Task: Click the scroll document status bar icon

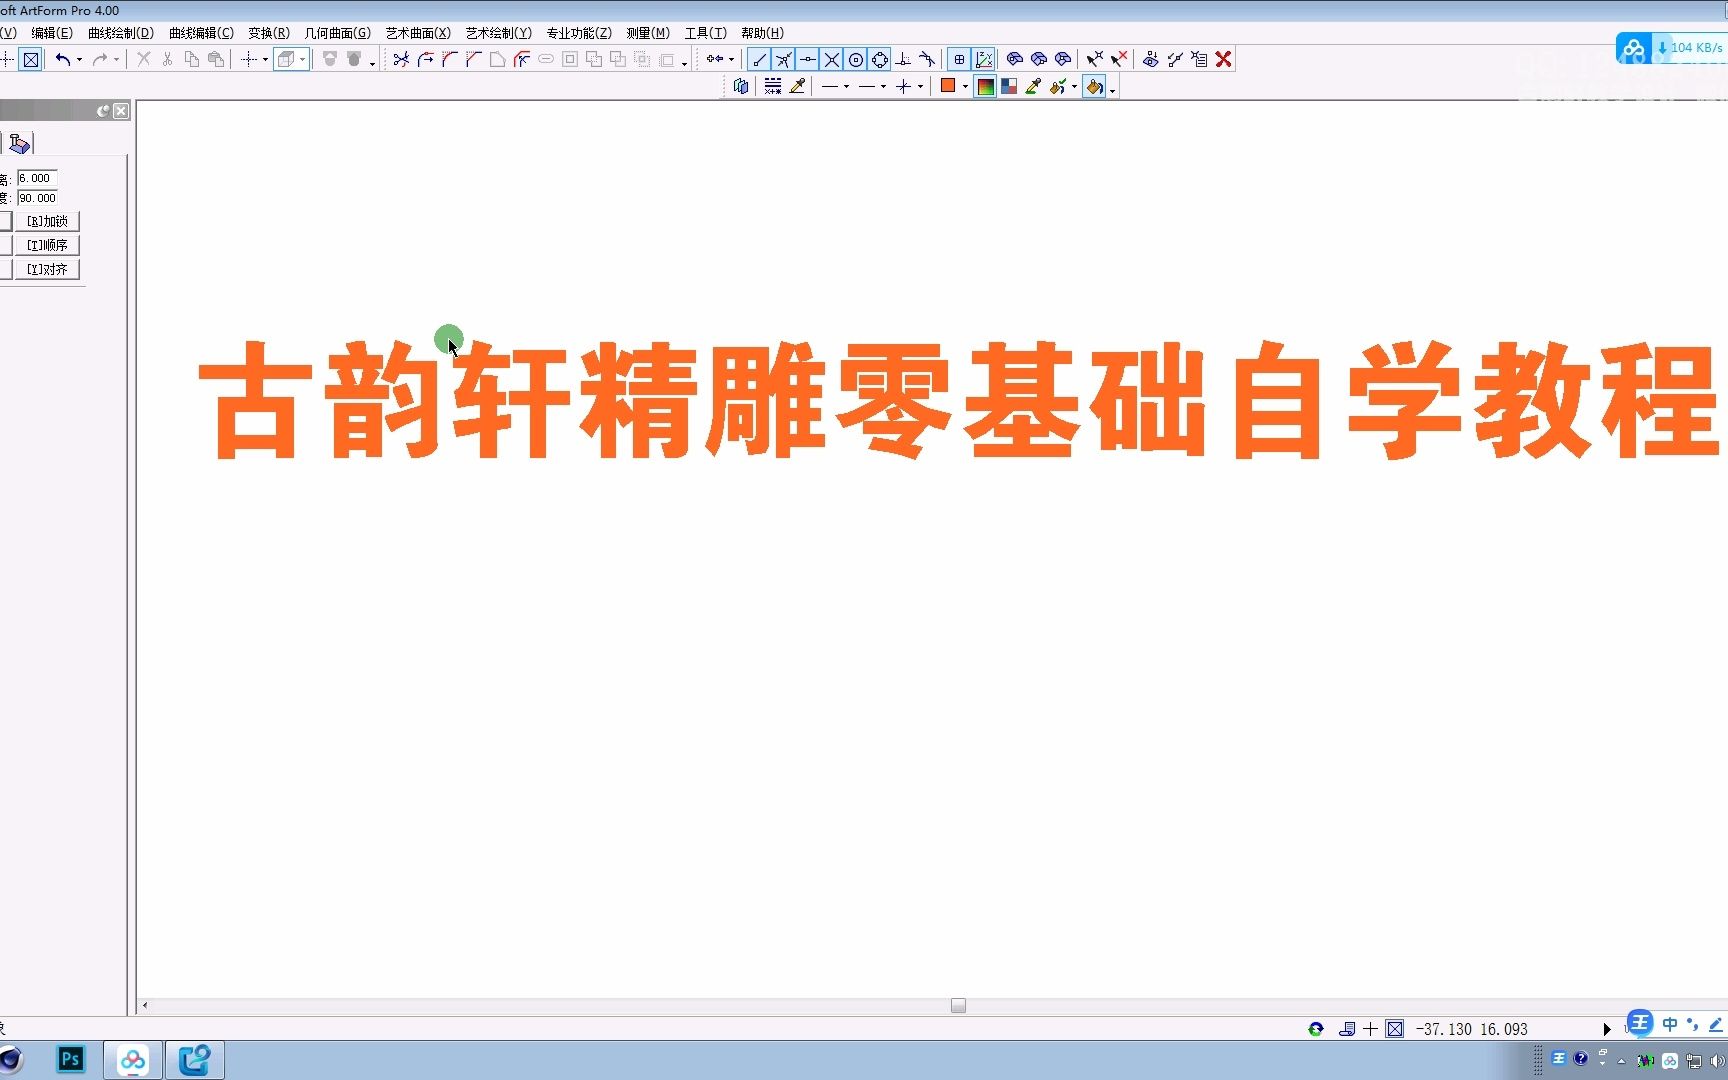Action: [x=1347, y=1028]
